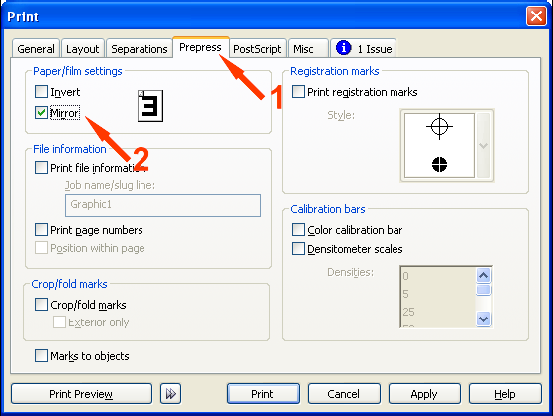Click the Apply button
The image size is (553, 416).
(425, 393)
